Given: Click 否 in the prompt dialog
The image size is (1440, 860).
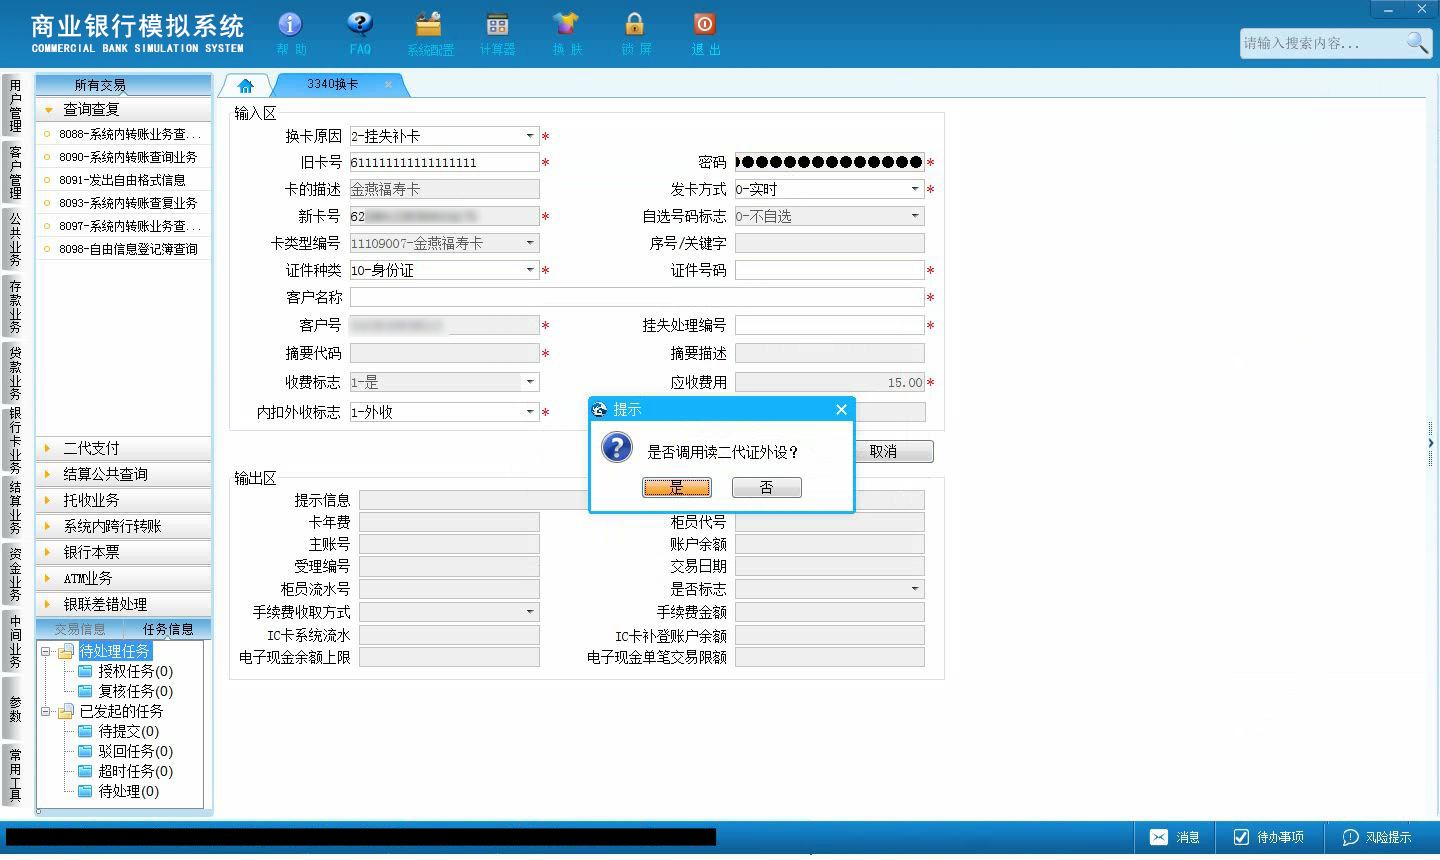Looking at the screenshot, I should coord(767,487).
